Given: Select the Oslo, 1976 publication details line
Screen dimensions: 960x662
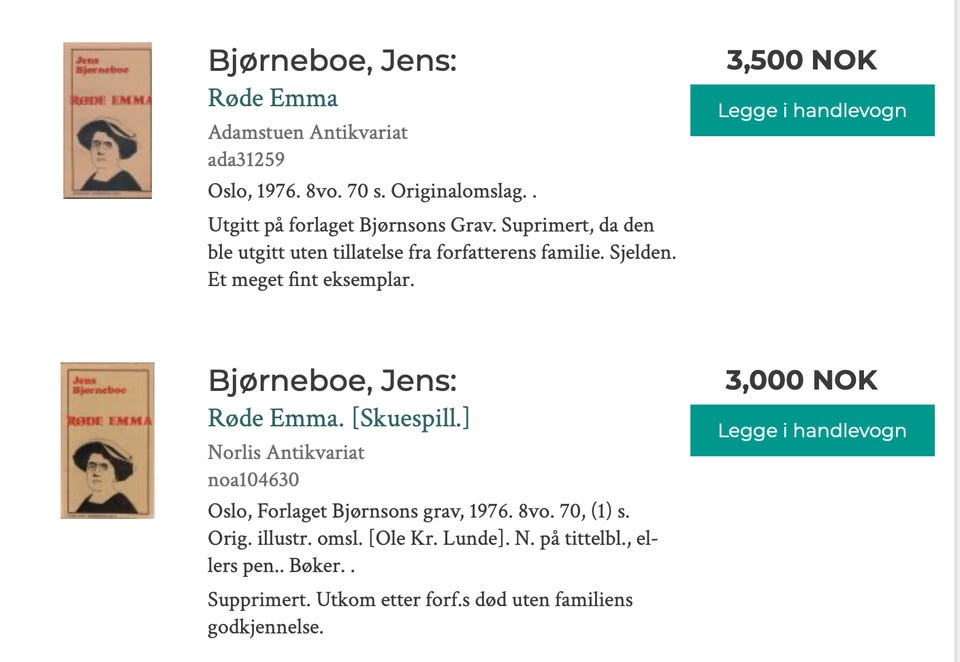Looking at the screenshot, I should [x=370, y=186].
